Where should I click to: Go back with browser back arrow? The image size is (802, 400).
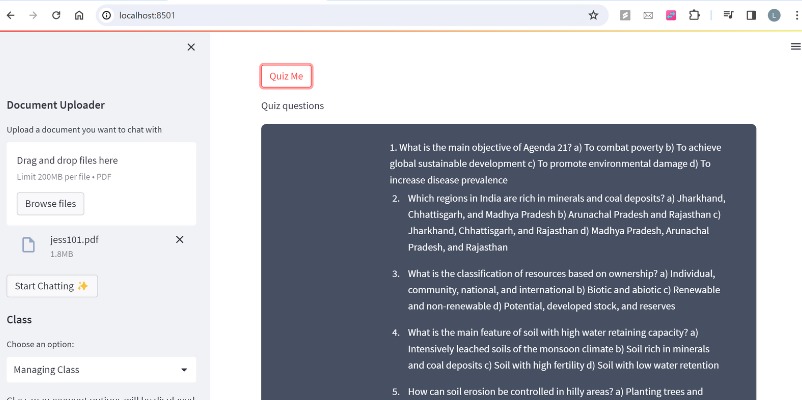10,15
